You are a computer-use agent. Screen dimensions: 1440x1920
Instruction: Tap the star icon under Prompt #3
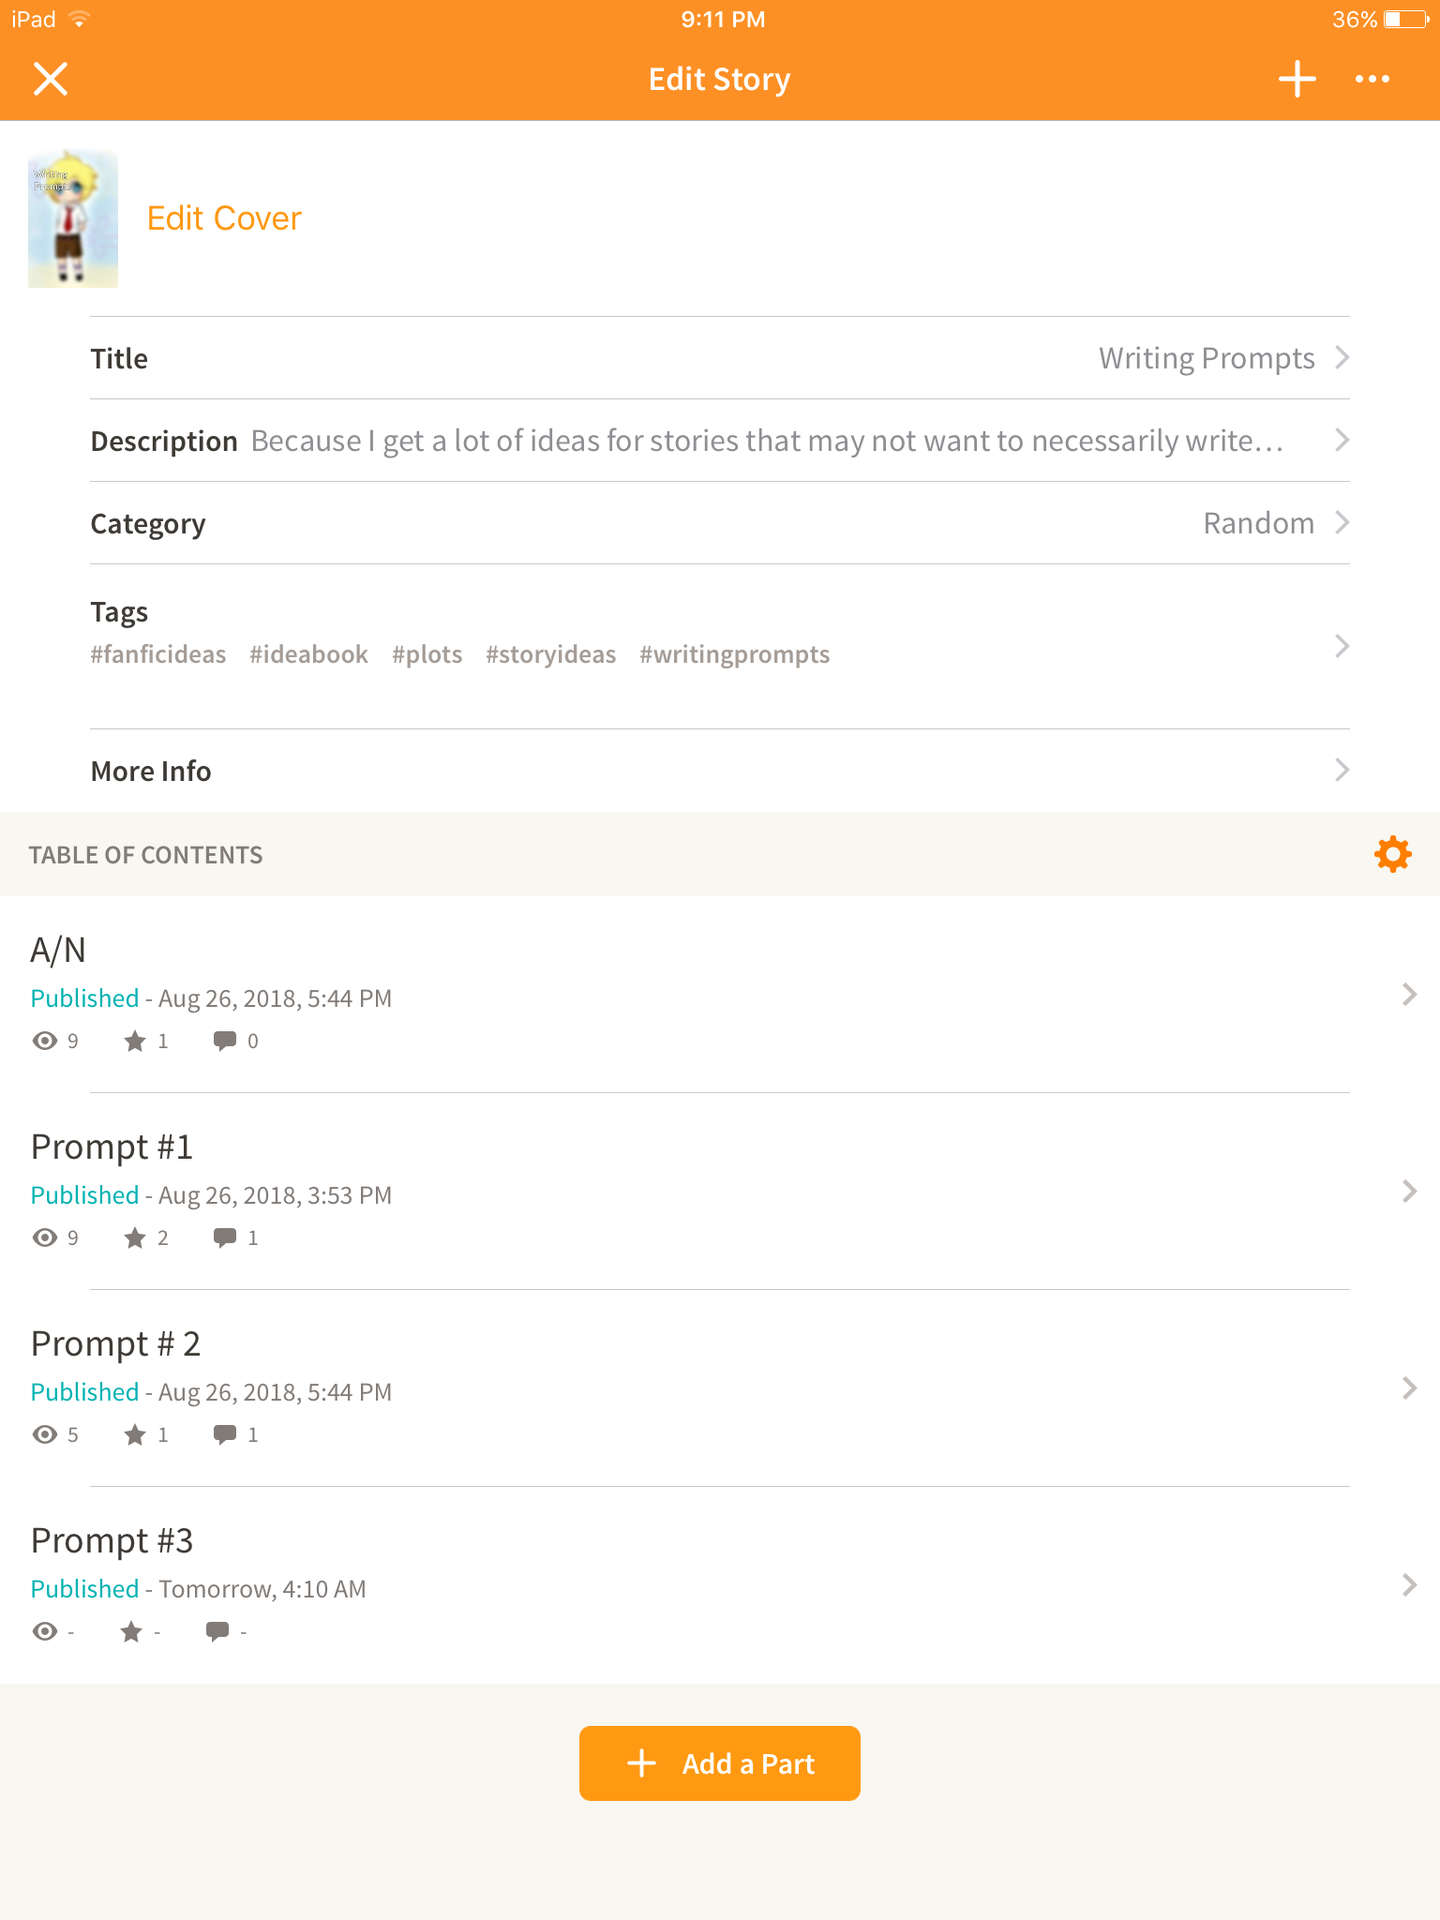point(131,1632)
